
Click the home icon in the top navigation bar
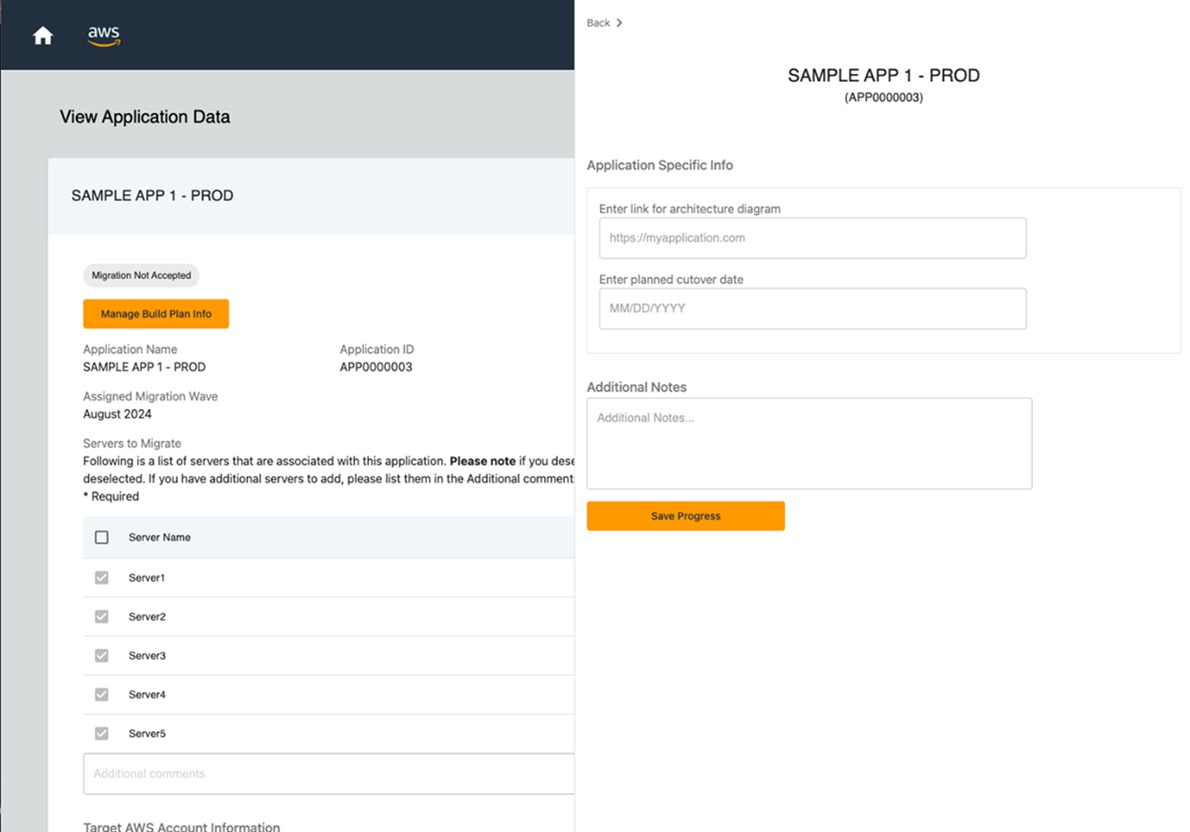42,34
